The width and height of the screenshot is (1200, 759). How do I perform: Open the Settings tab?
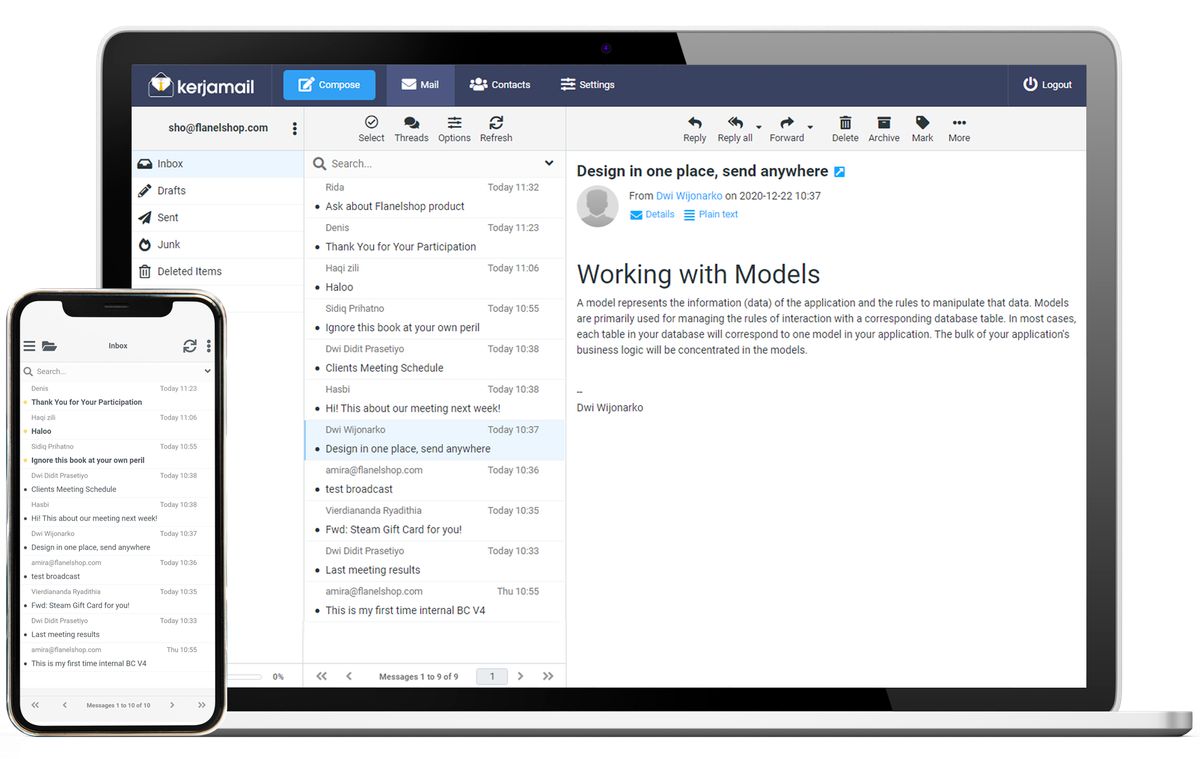[x=588, y=85]
